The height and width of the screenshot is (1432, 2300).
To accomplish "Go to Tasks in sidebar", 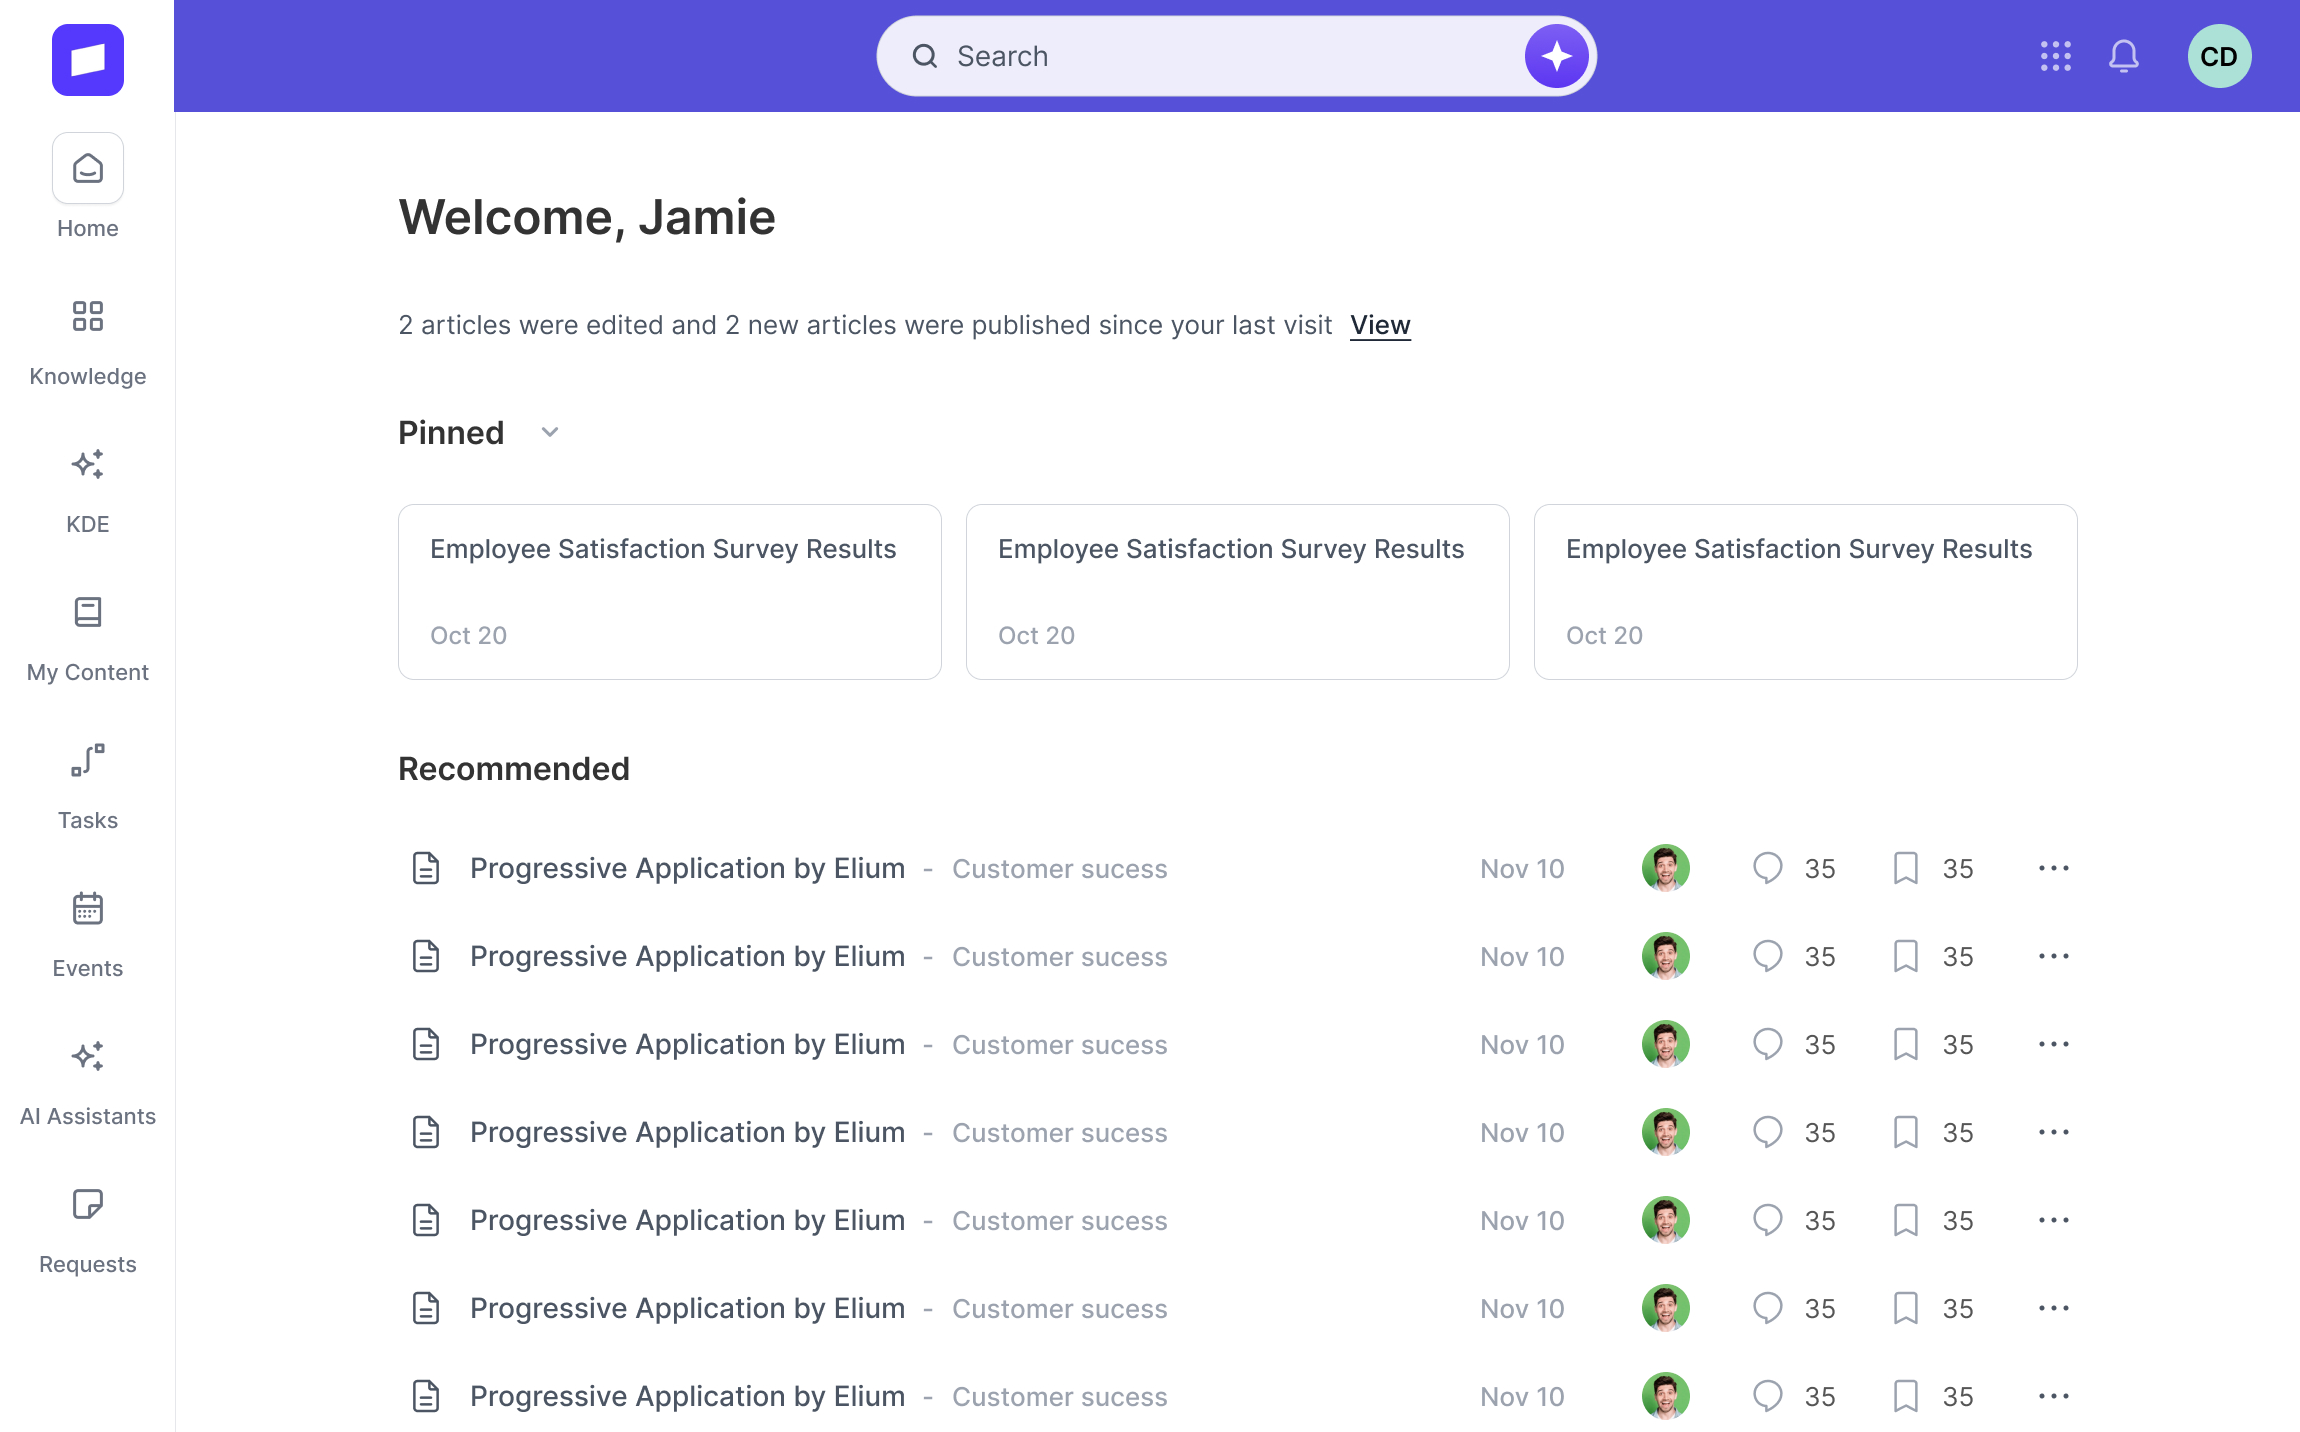I will pyautogui.click(x=88, y=786).
